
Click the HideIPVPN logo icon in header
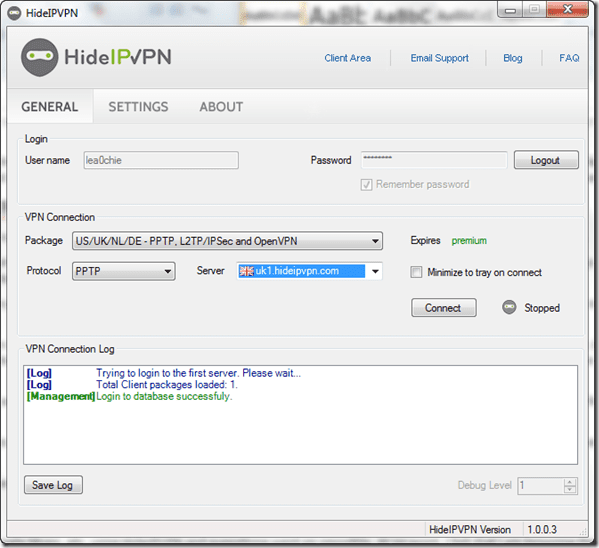click(x=40, y=57)
